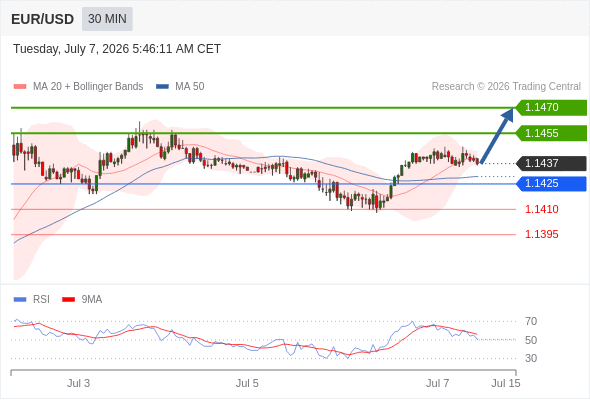
Task: Click the red 1.1395 support label
Action: [542, 234]
